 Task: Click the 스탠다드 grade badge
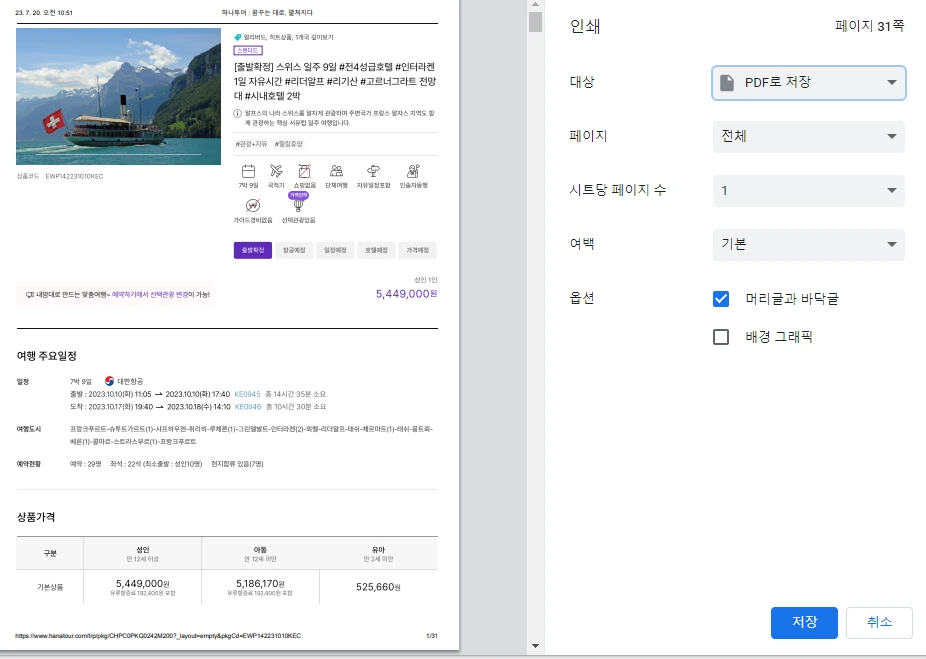point(248,51)
